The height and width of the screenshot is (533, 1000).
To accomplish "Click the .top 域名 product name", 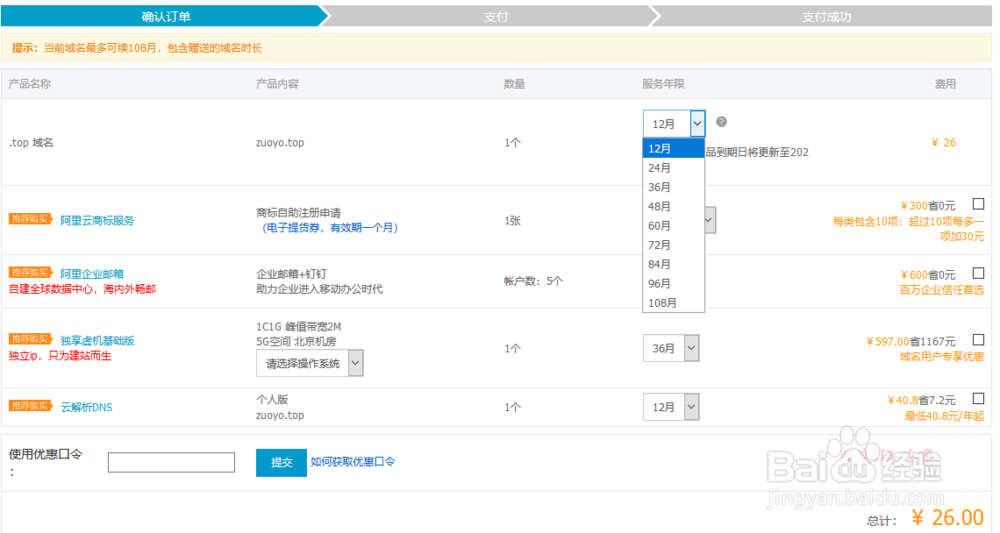I will 31,142.
